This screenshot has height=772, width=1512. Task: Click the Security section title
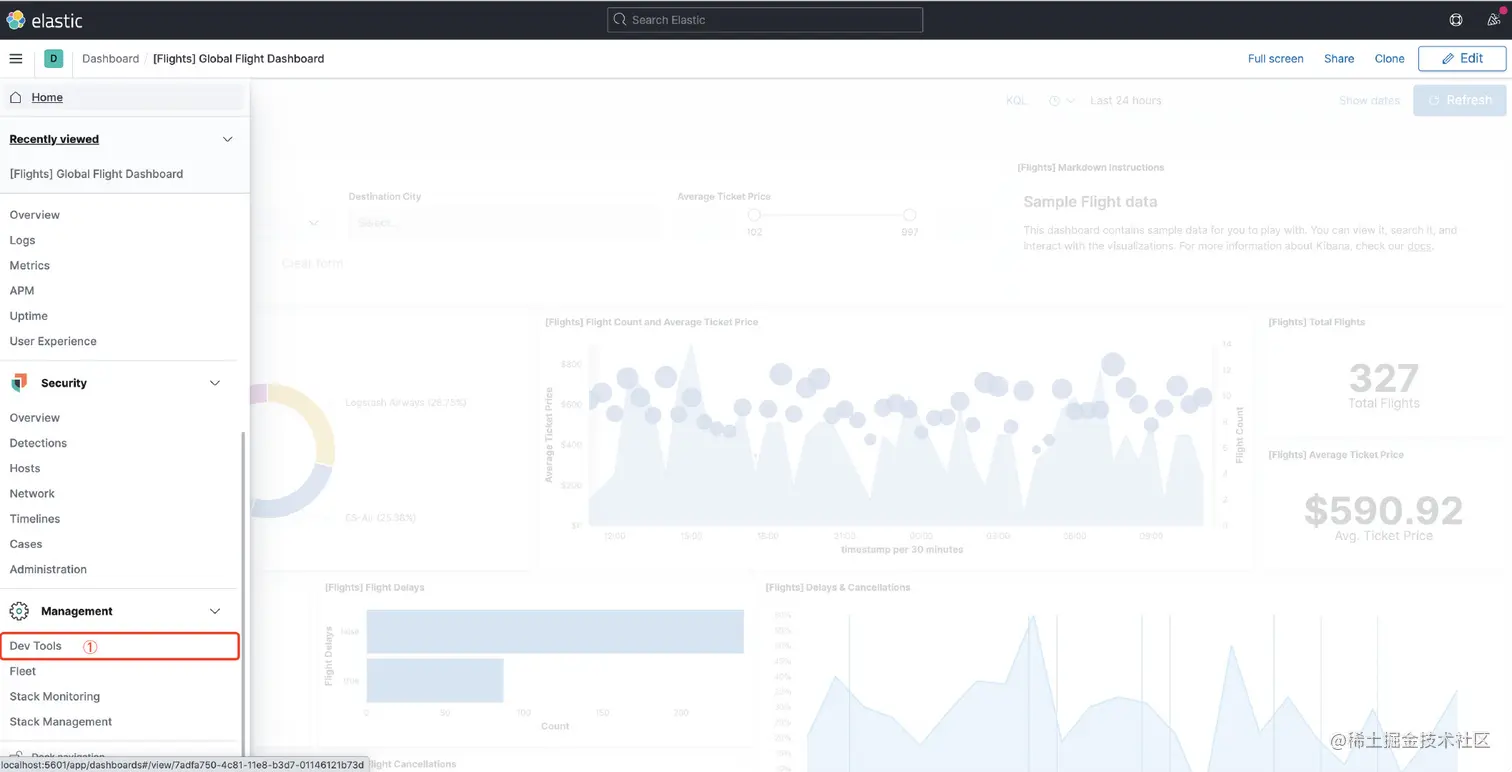coord(64,383)
